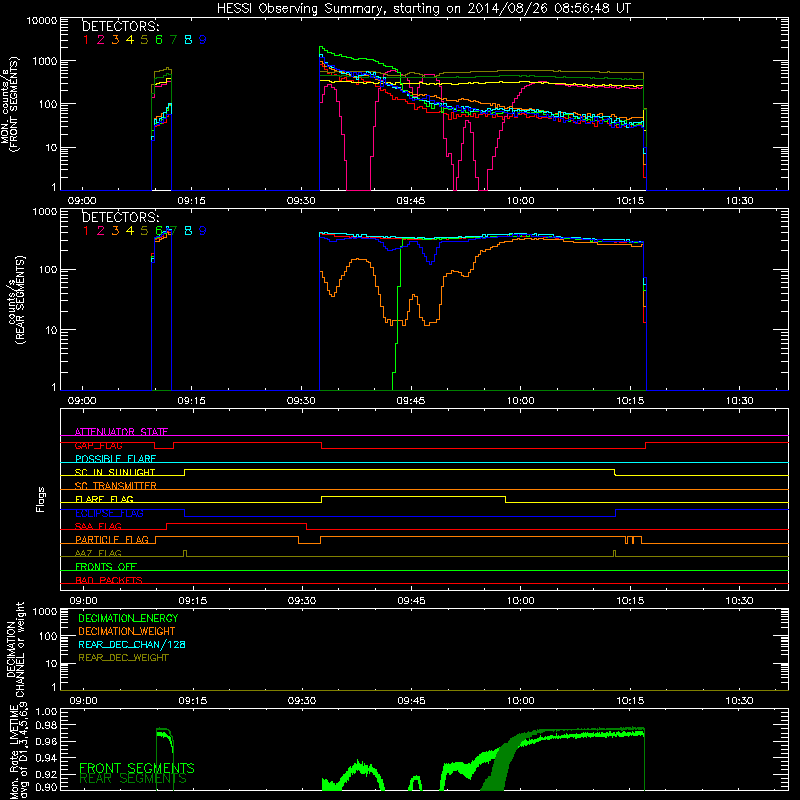This screenshot has height=800, width=800.
Task: Click MON. counts/s (FRONT SEGMENTS) axis title
Action: [x=9, y=105]
